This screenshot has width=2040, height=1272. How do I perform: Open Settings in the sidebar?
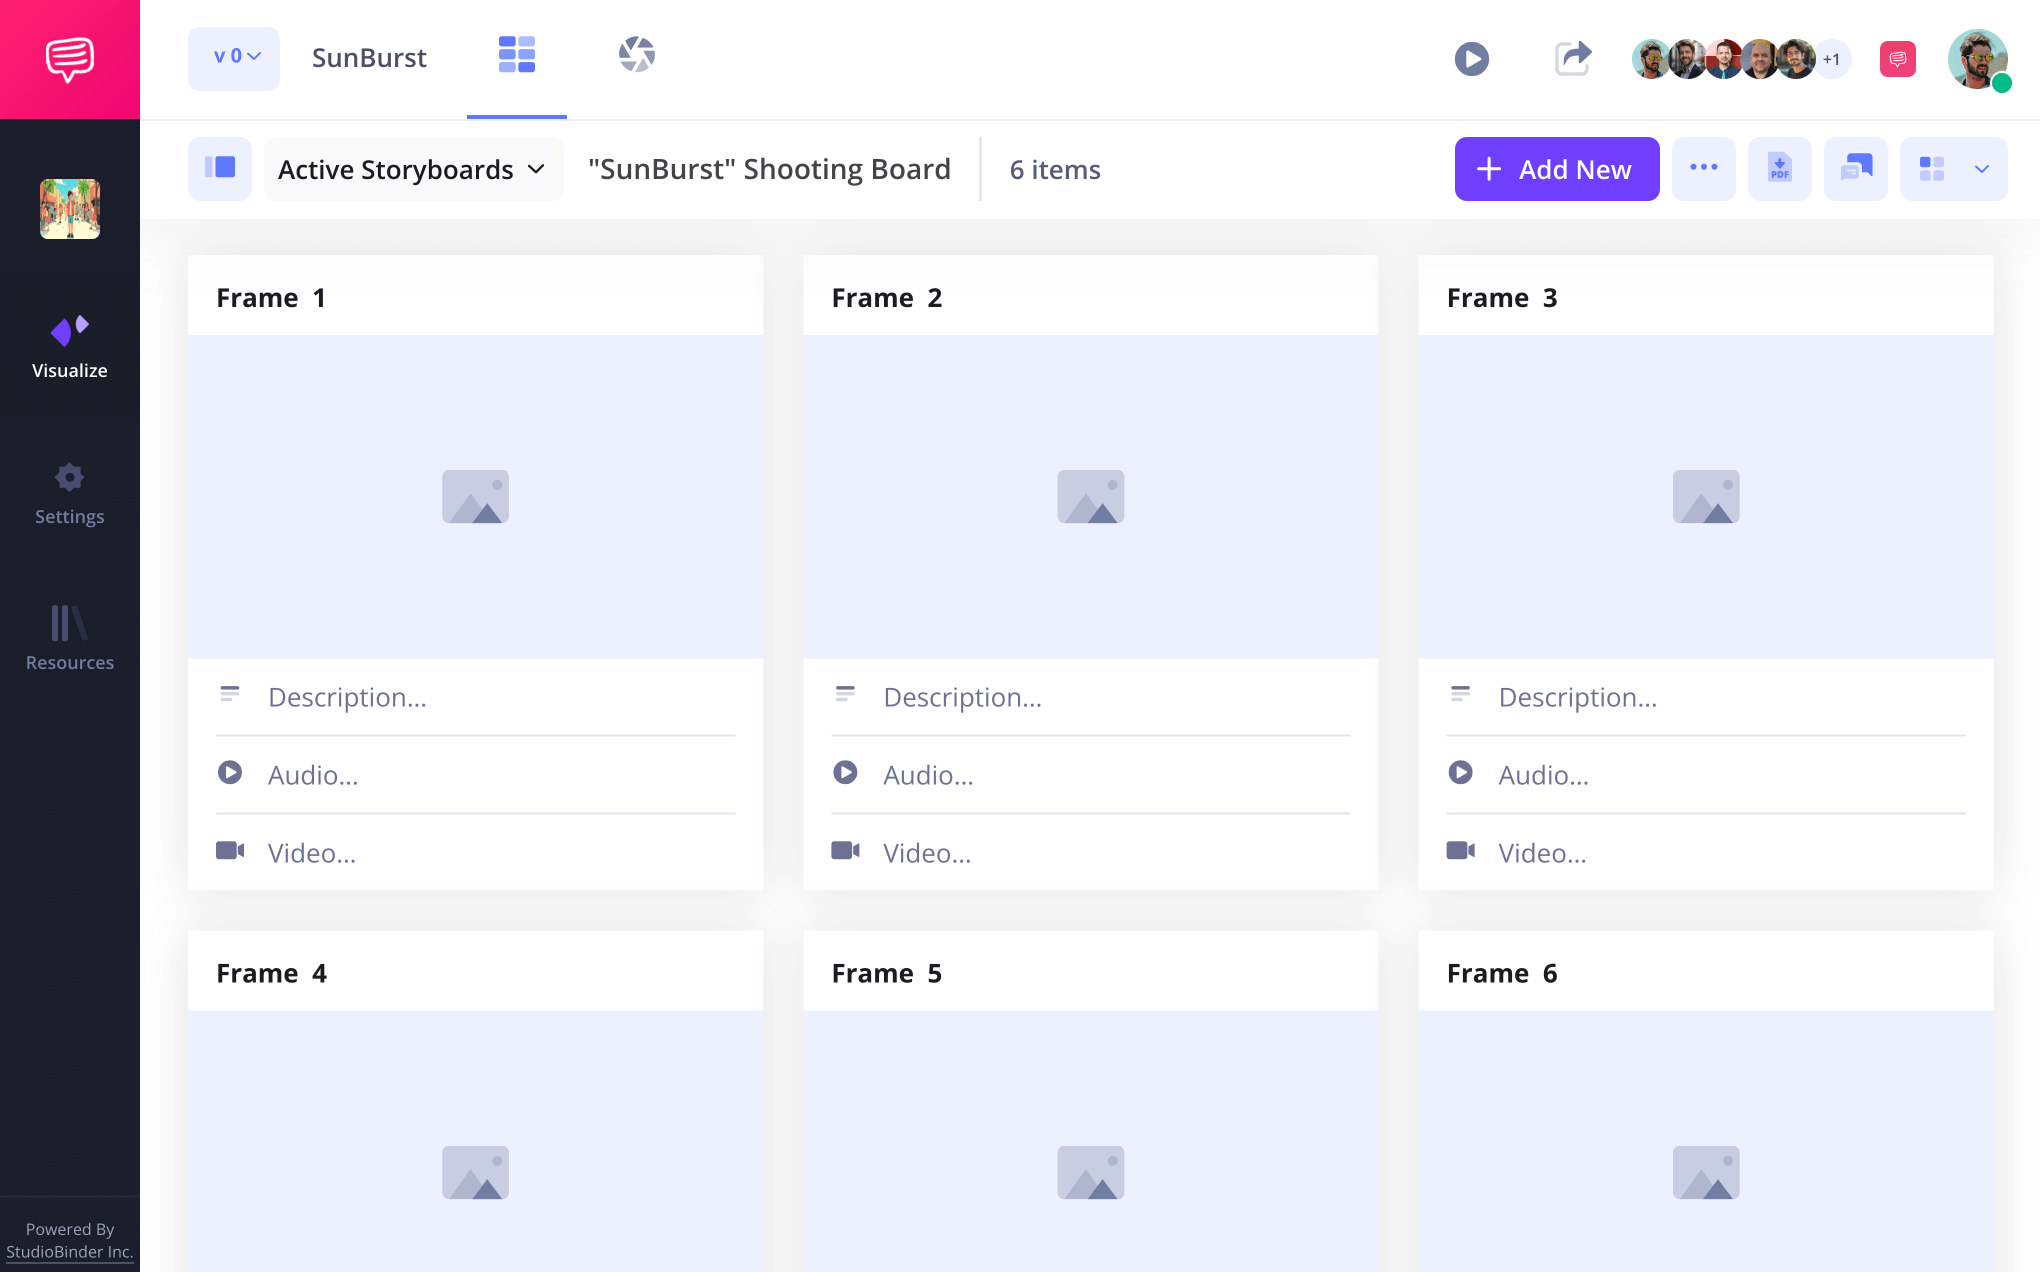coord(69,494)
